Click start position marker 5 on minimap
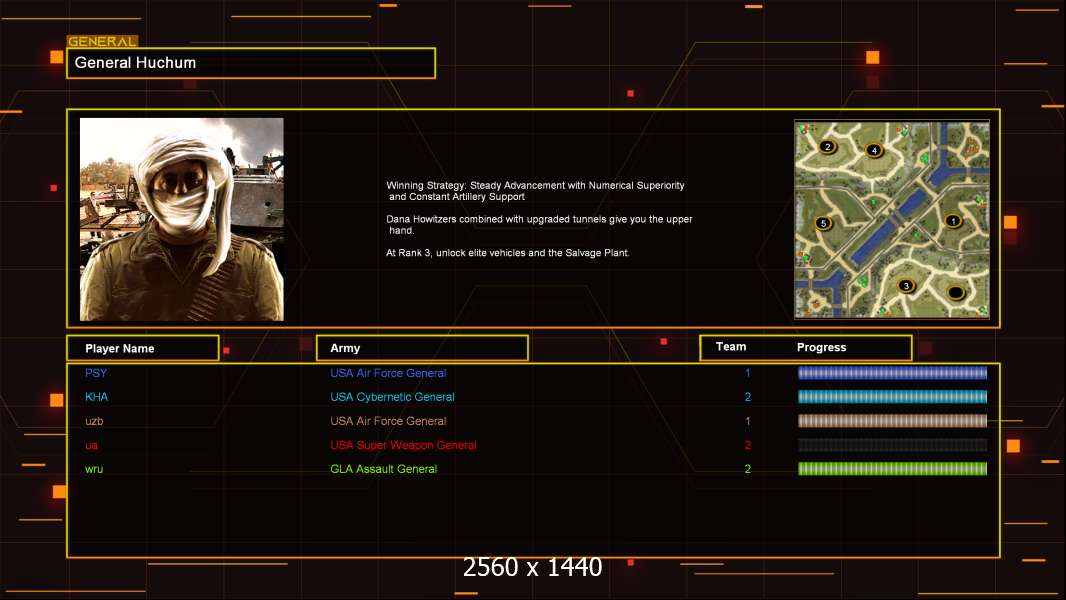The height and width of the screenshot is (600, 1066). tap(823, 223)
